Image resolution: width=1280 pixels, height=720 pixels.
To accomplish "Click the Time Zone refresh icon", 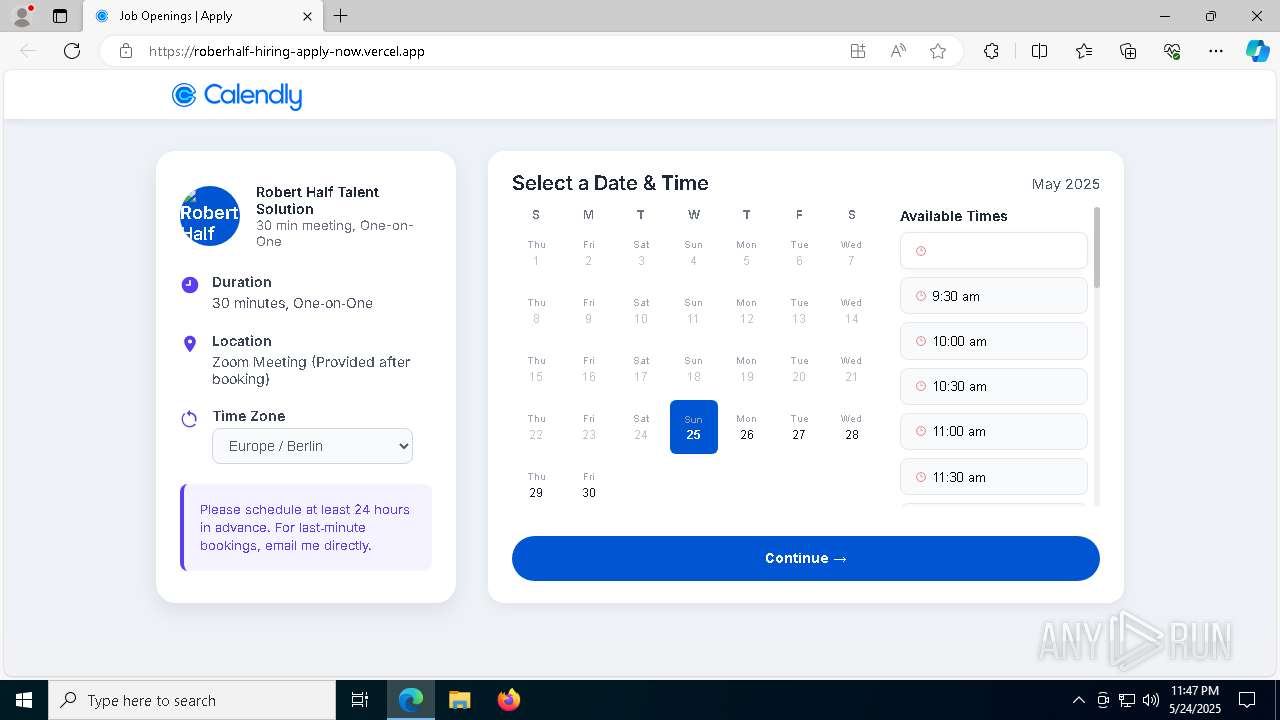I will pyautogui.click(x=189, y=419).
